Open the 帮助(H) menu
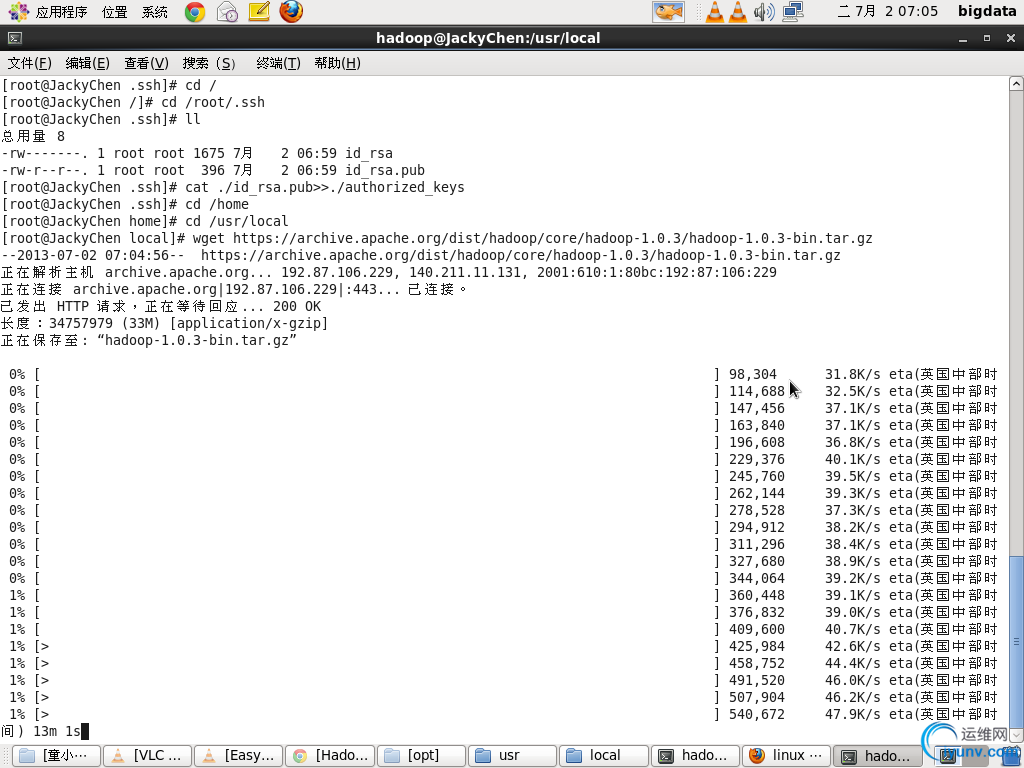This screenshot has width=1024, height=768. click(x=337, y=63)
